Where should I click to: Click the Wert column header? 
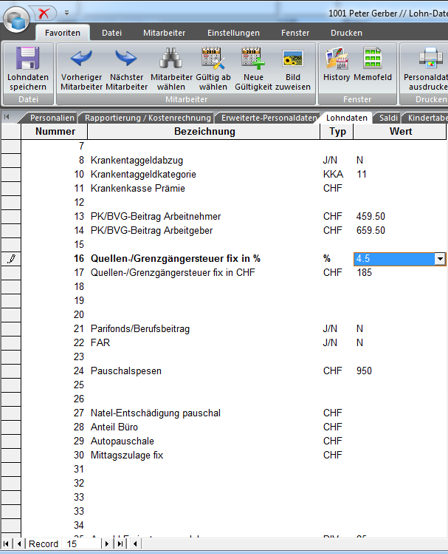tap(400, 131)
